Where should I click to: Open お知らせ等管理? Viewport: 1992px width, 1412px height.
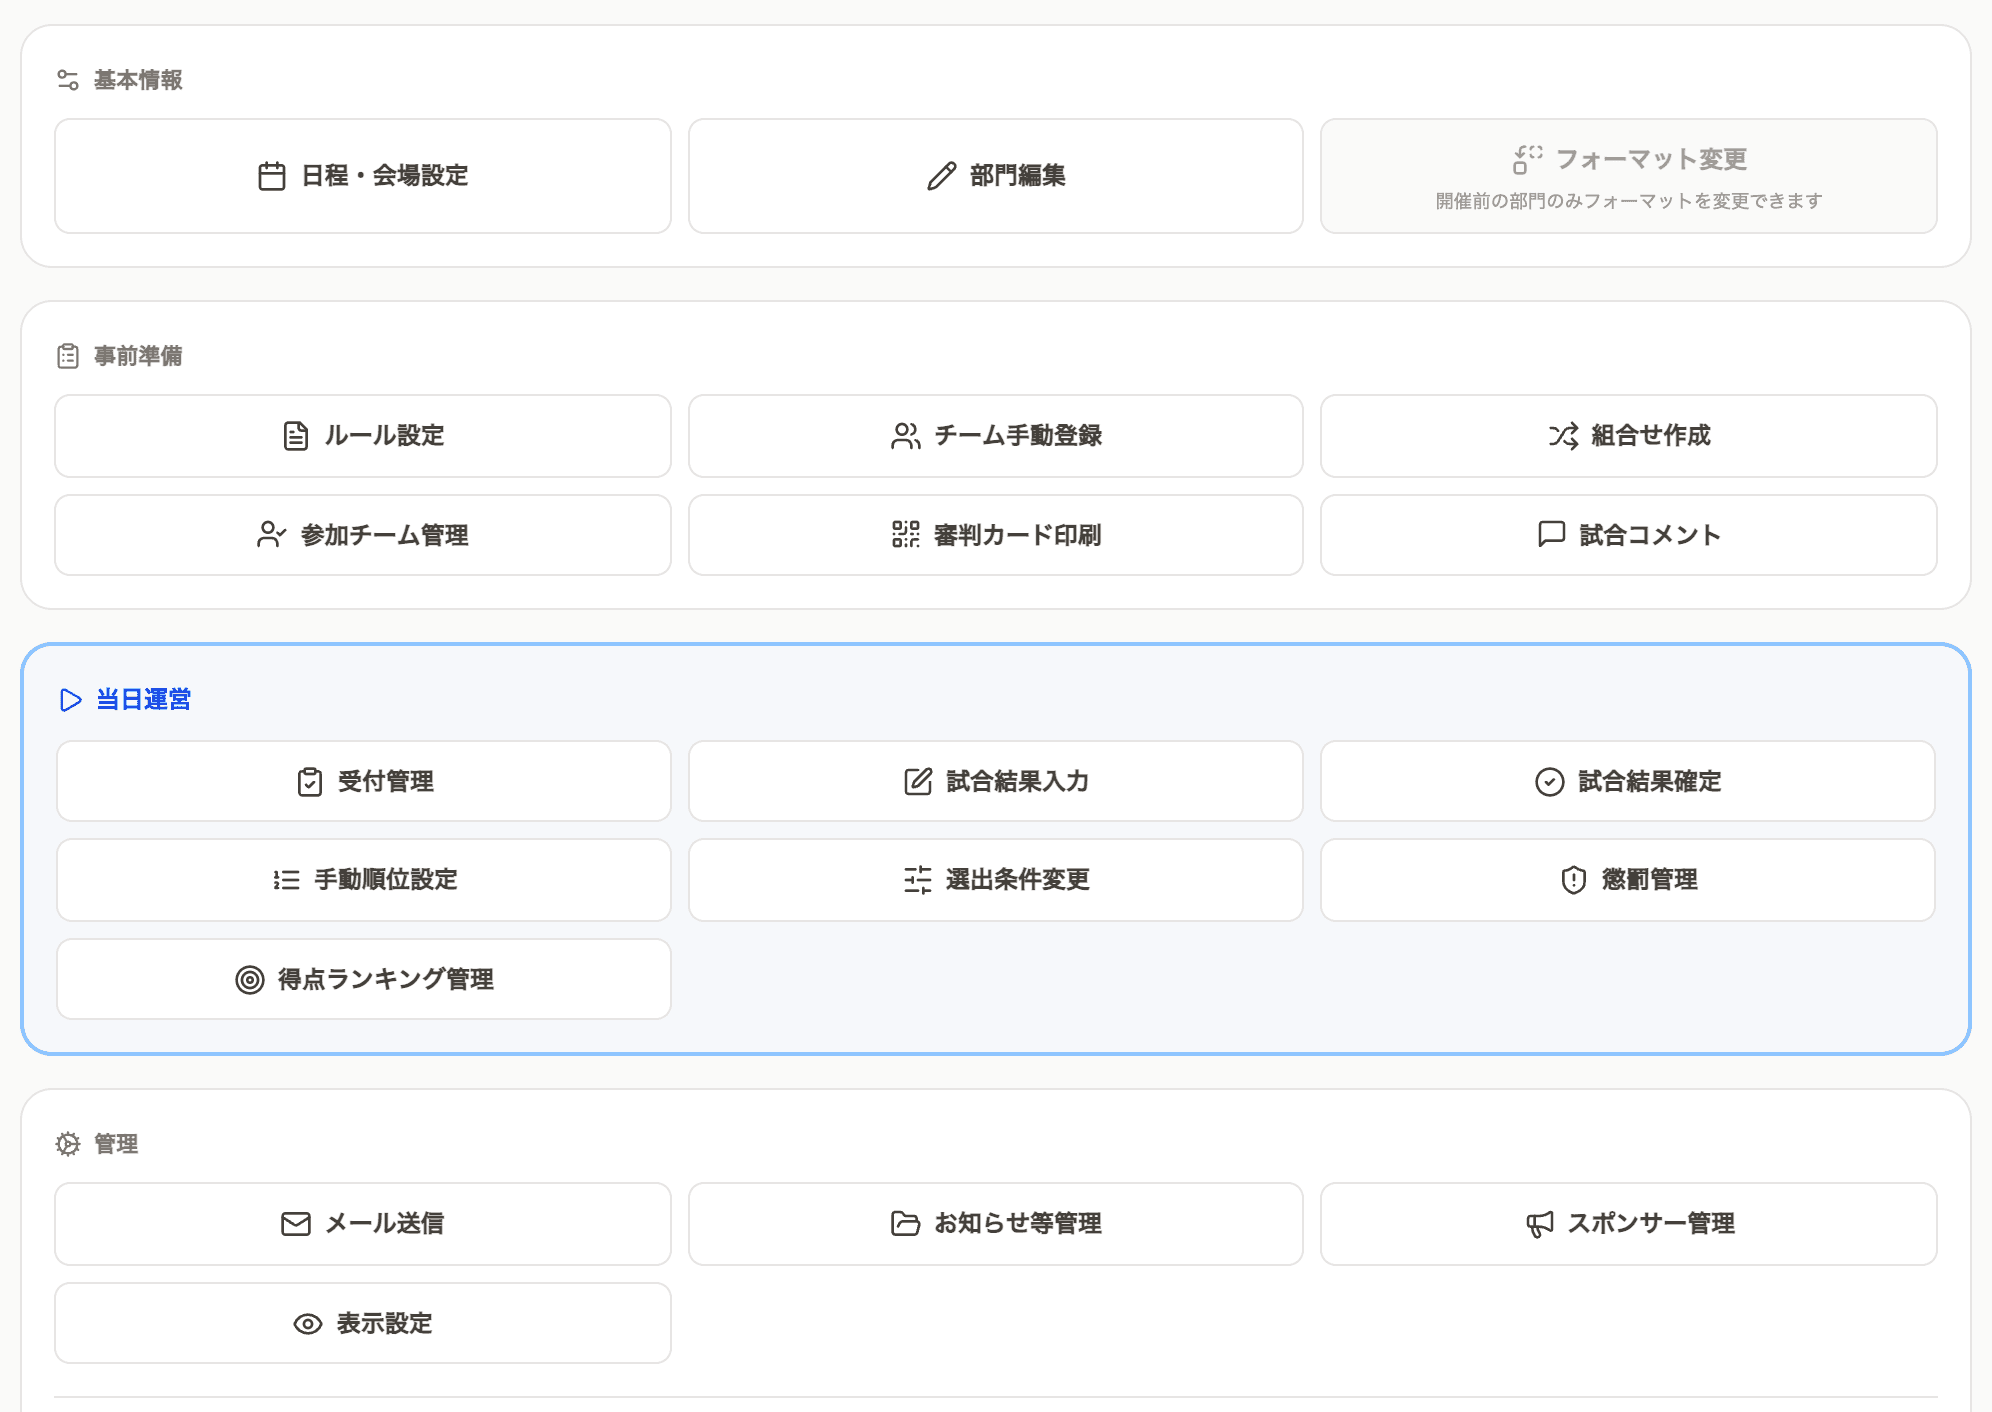(996, 1224)
